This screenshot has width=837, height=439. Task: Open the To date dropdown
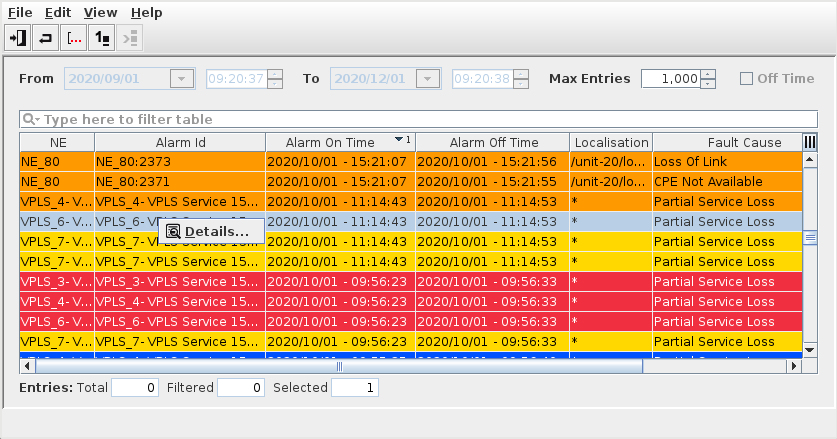[428, 78]
